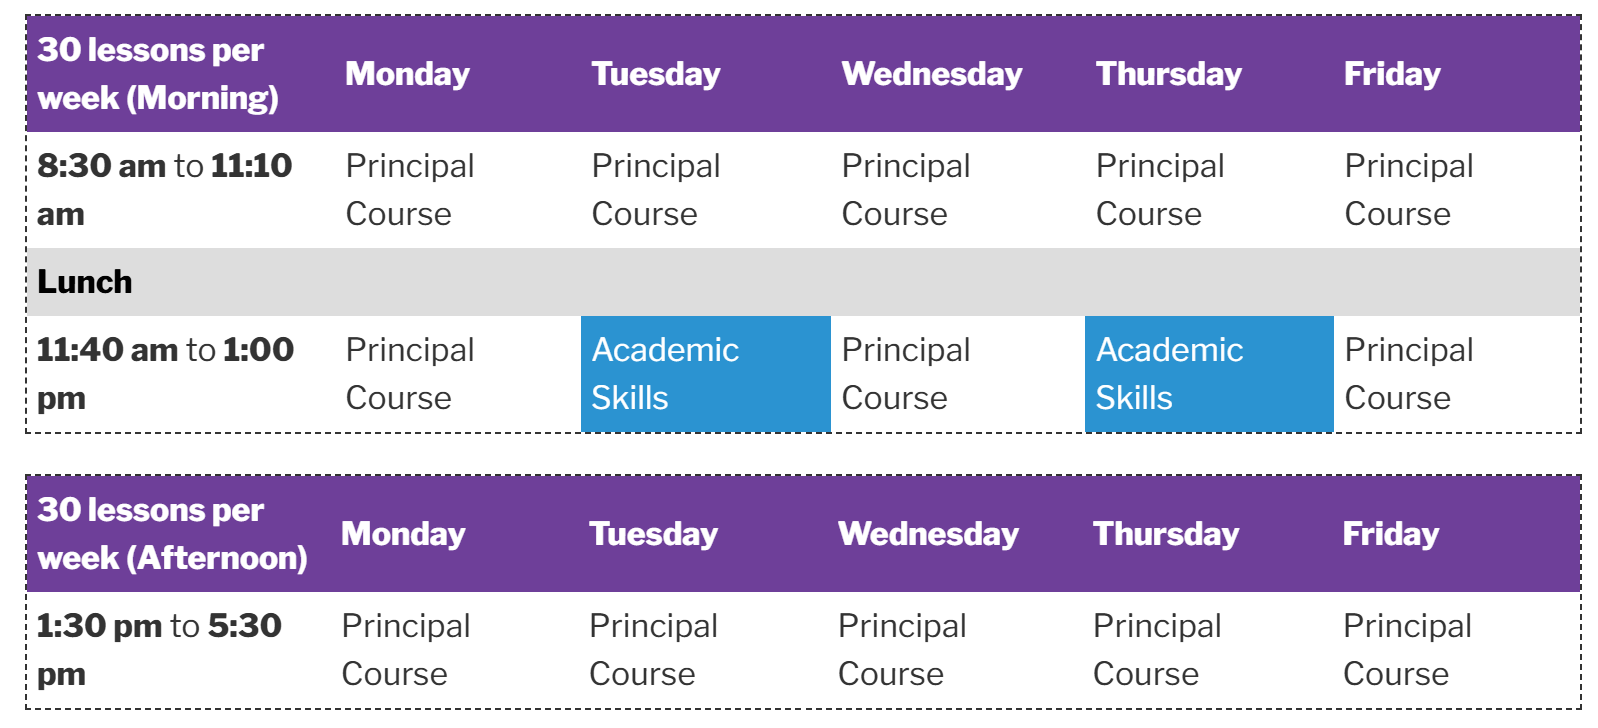Select Wednesday header in the Afternoon table
Viewport: 1598px width, 728px height.
tap(928, 534)
